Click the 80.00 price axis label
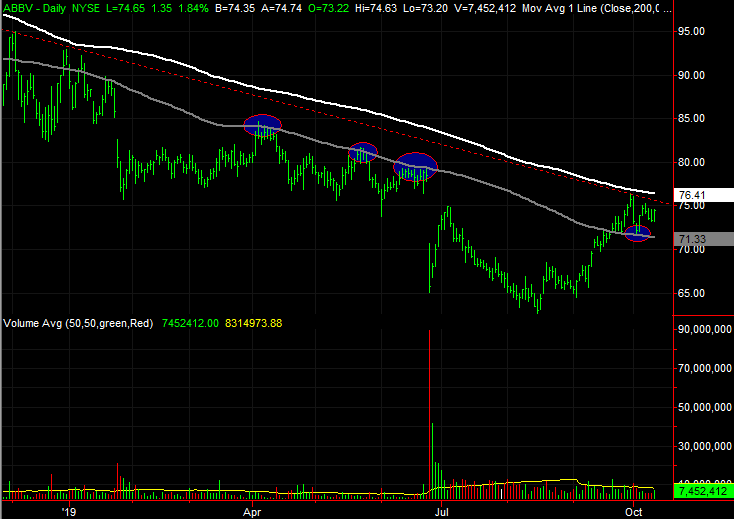Viewport: 734px width, 519px height. tap(692, 162)
